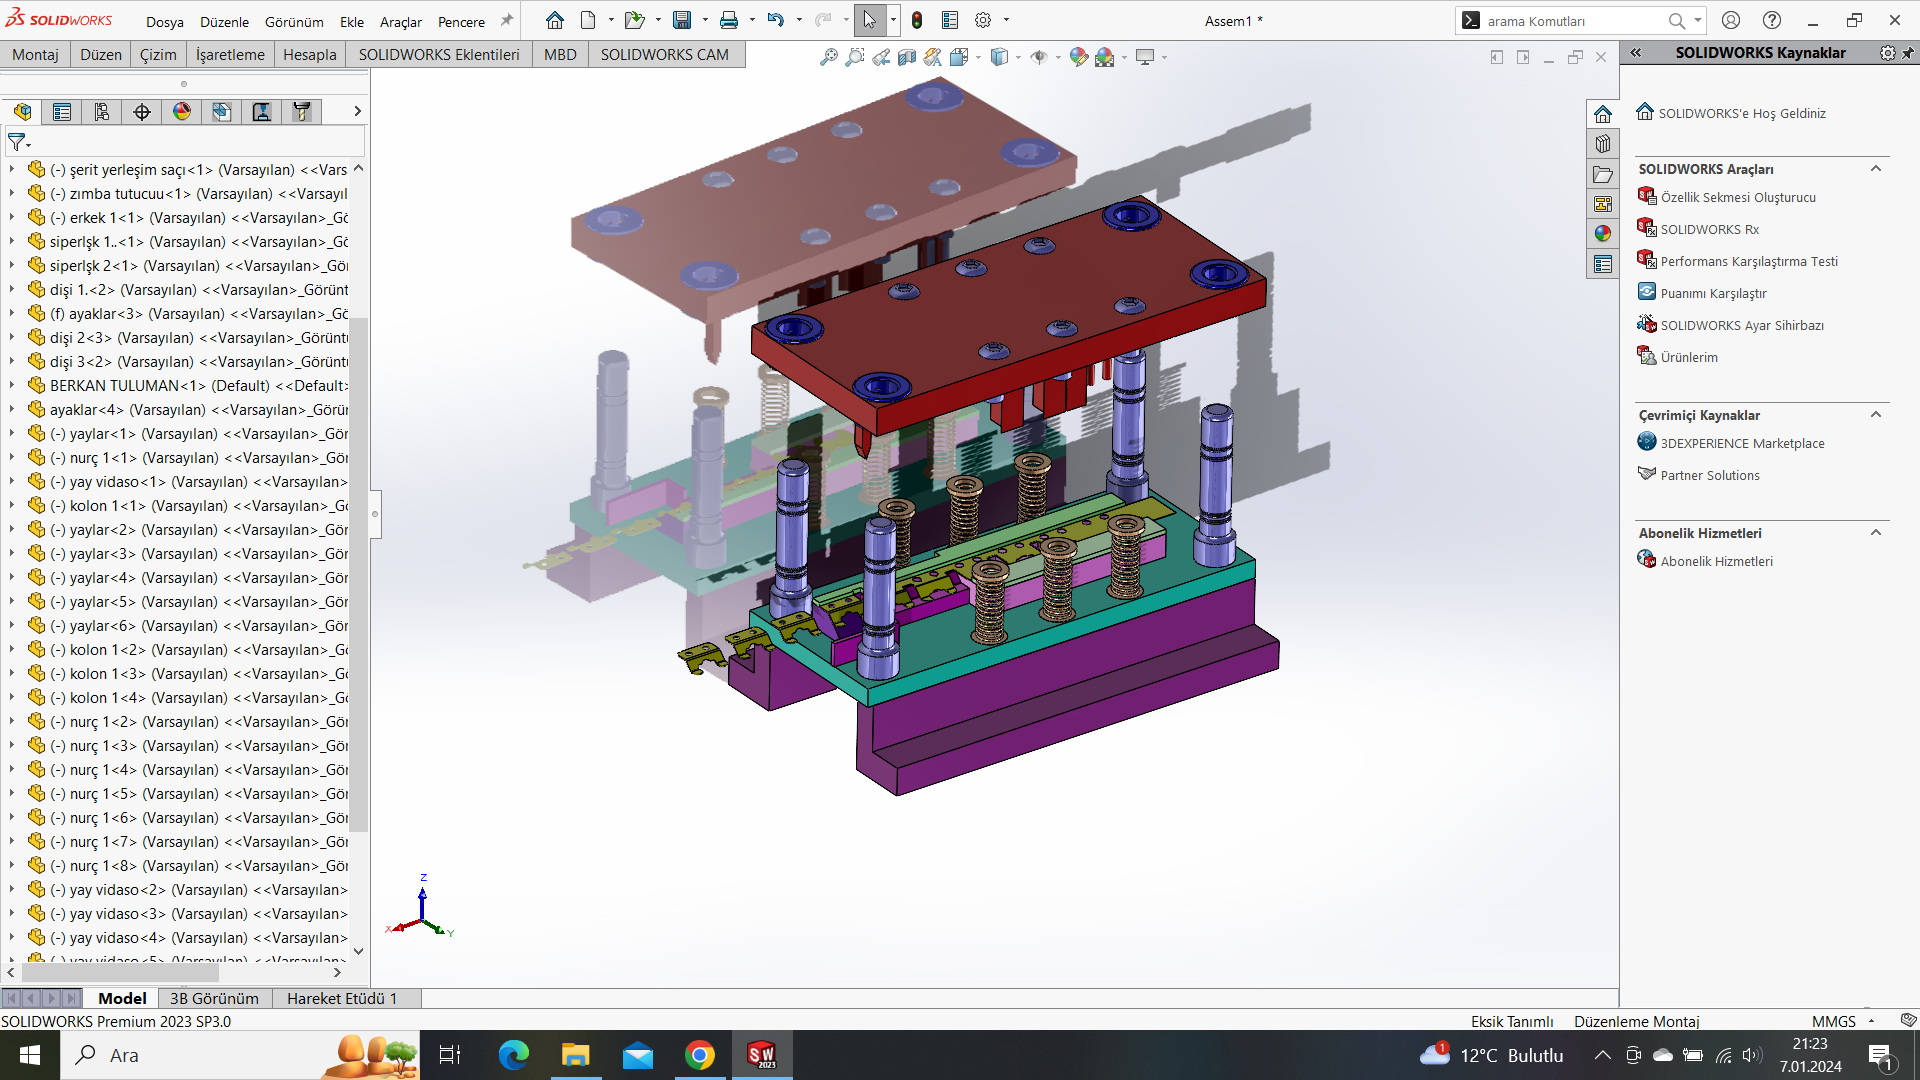The height and width of the screenshot is (1080, 1920).
Task: Open the Hide/Show Items dropdown arrow
Action: pos(1058,58)
